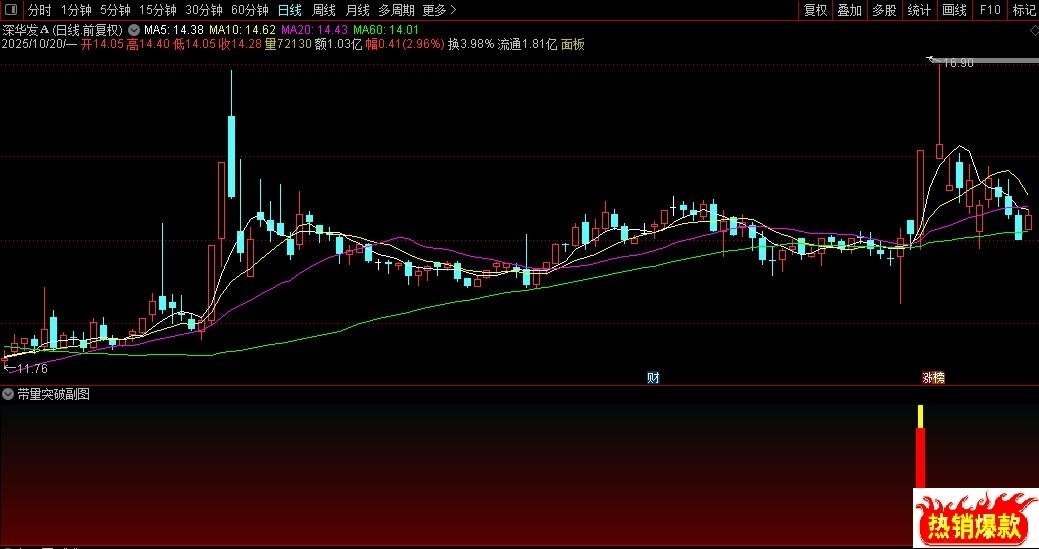The width and height of the screenshot is (1039, 549).
Task: Open the 多股 multi-stock view
Action: coord(884,10)
